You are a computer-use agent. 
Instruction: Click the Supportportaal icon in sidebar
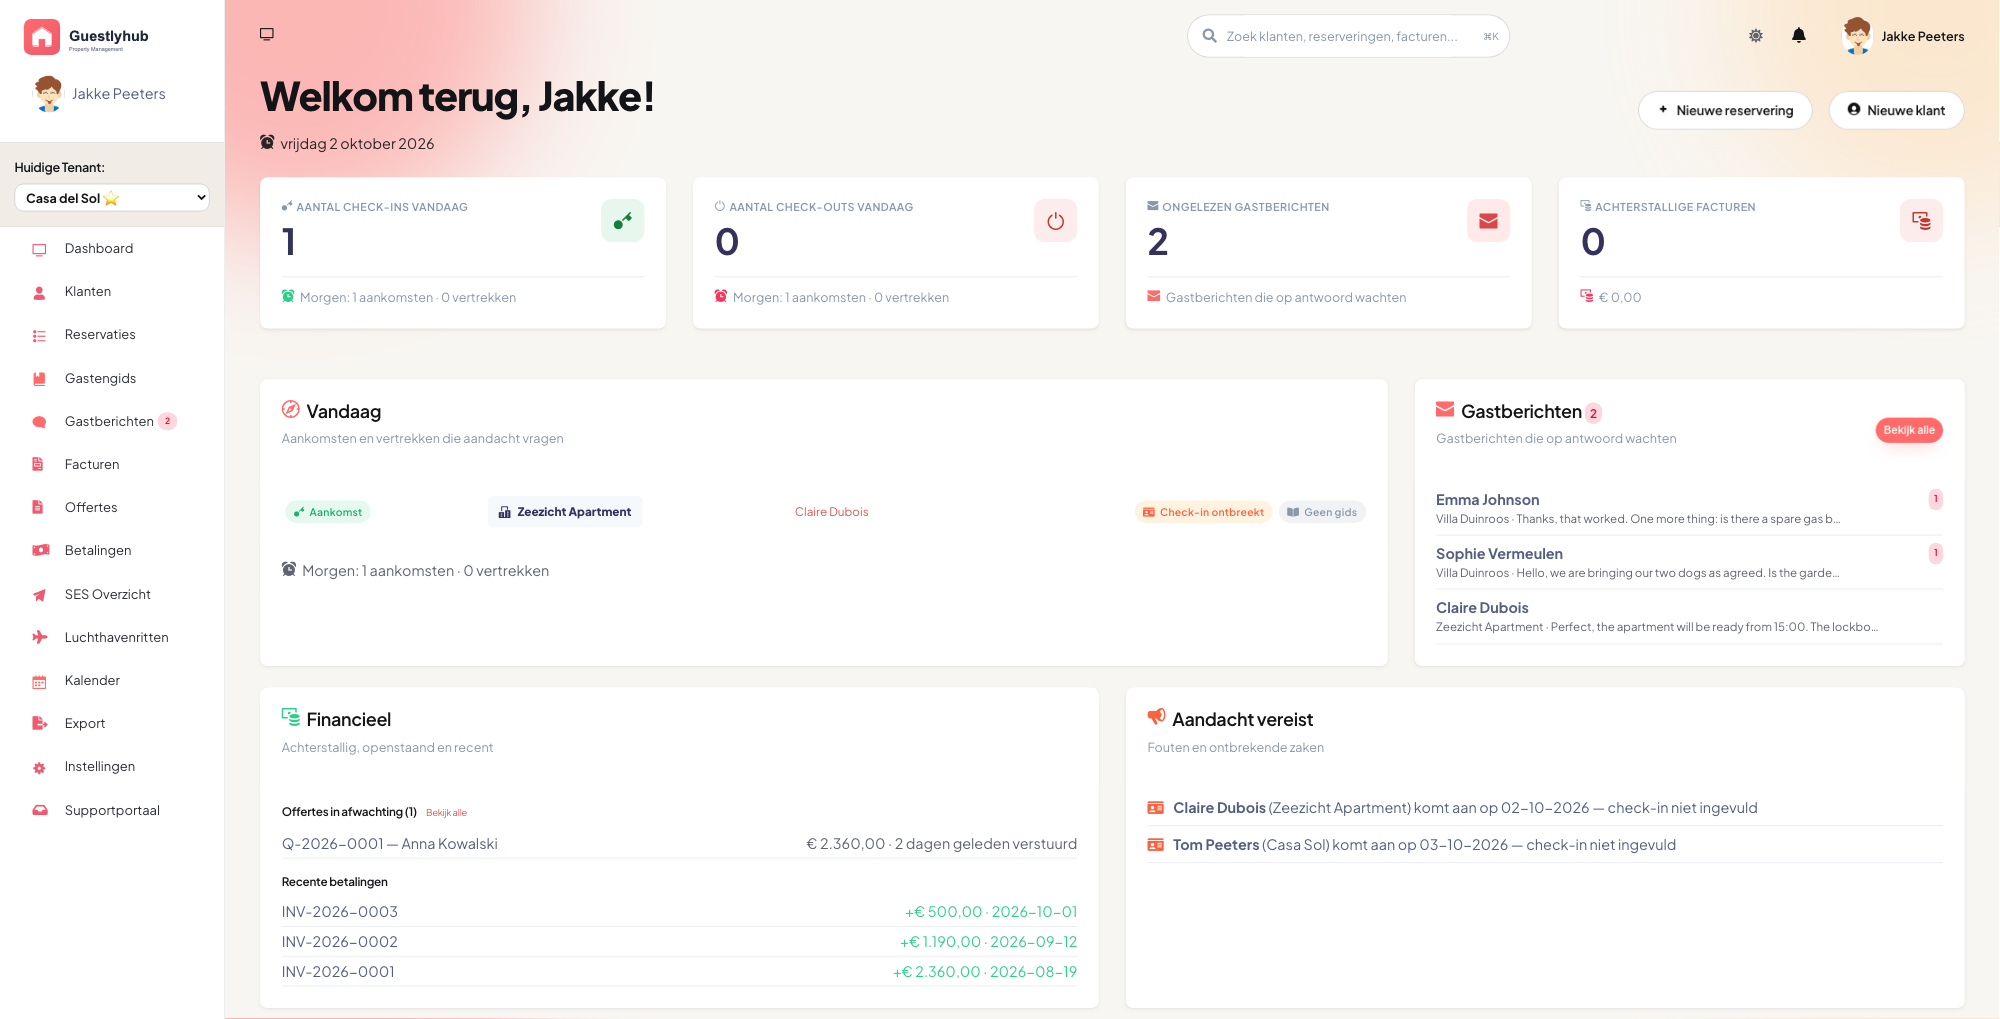click(40, 811)
